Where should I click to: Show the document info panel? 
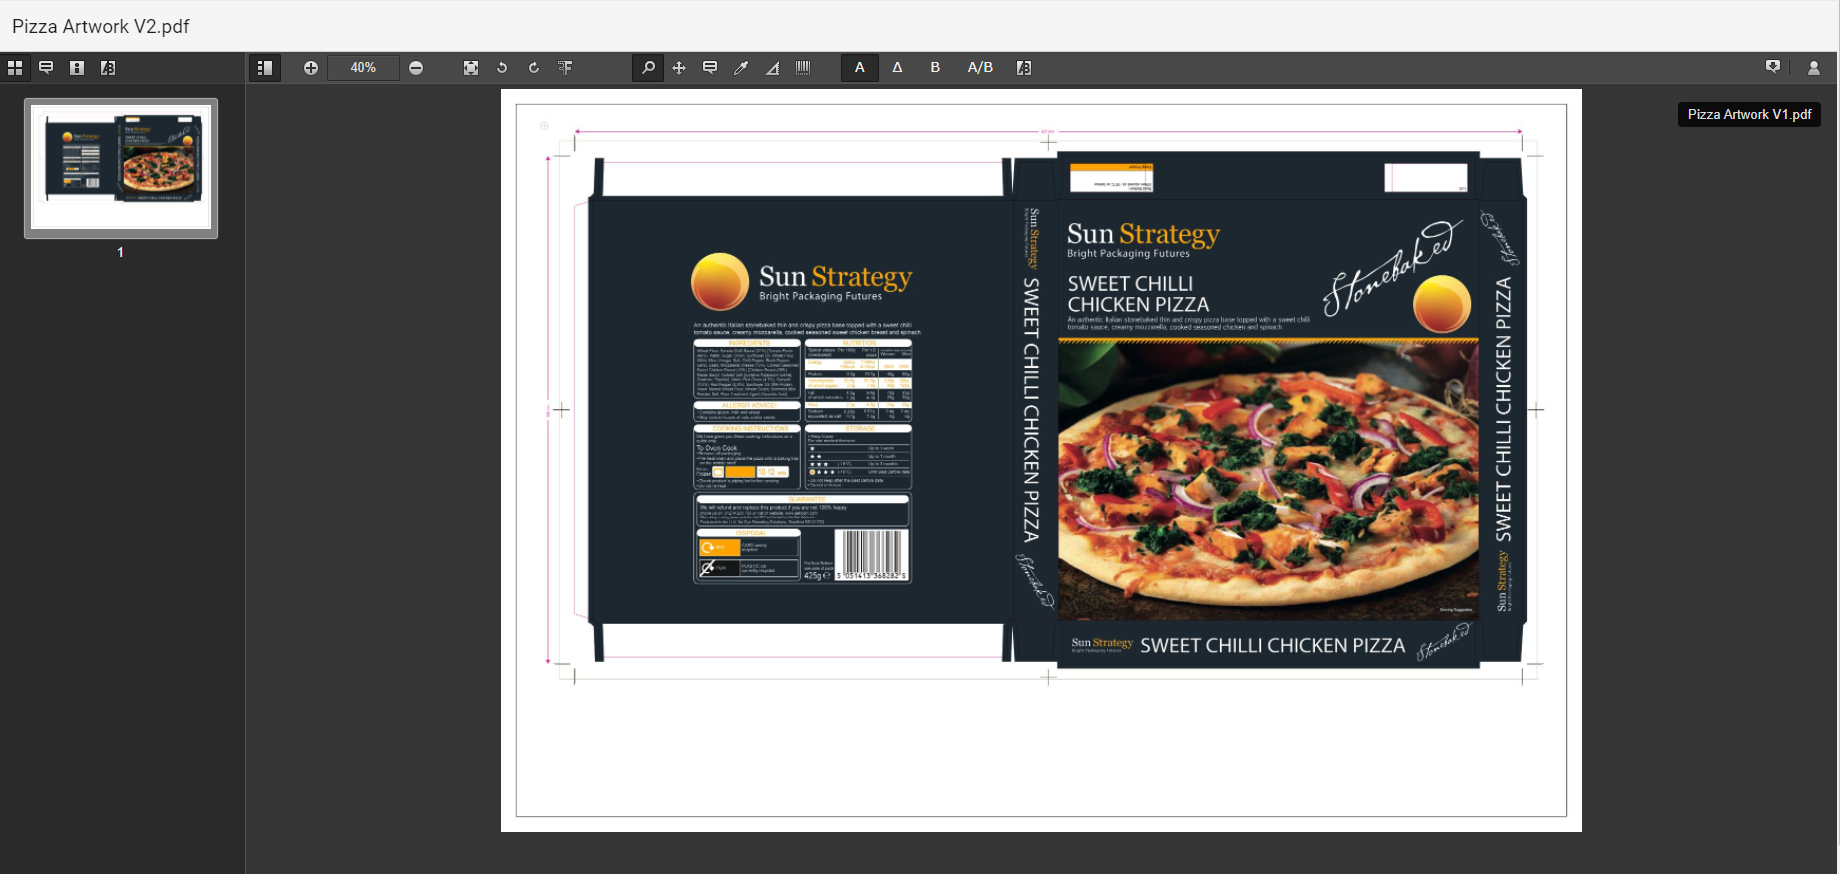point(77,68)
